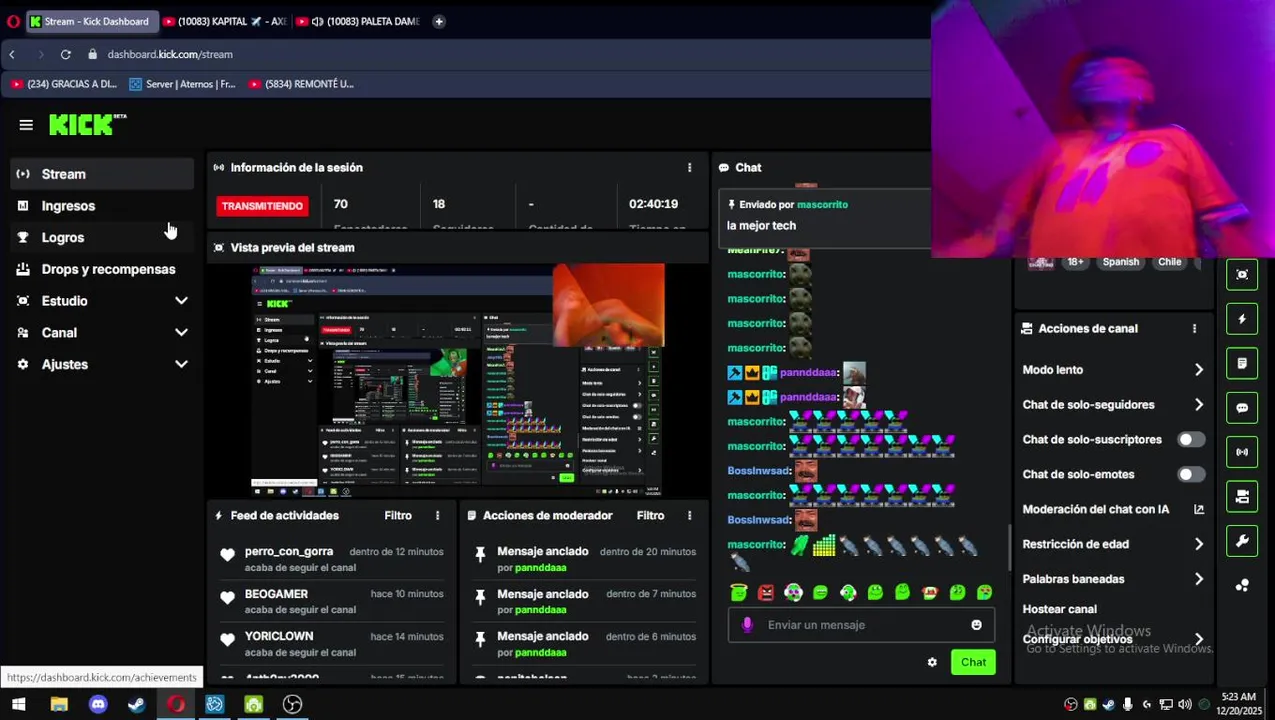Image resolution: width=1275 pixels, height=720 pixels.
Task: Open chat settings gear icon
Action: 932,662
